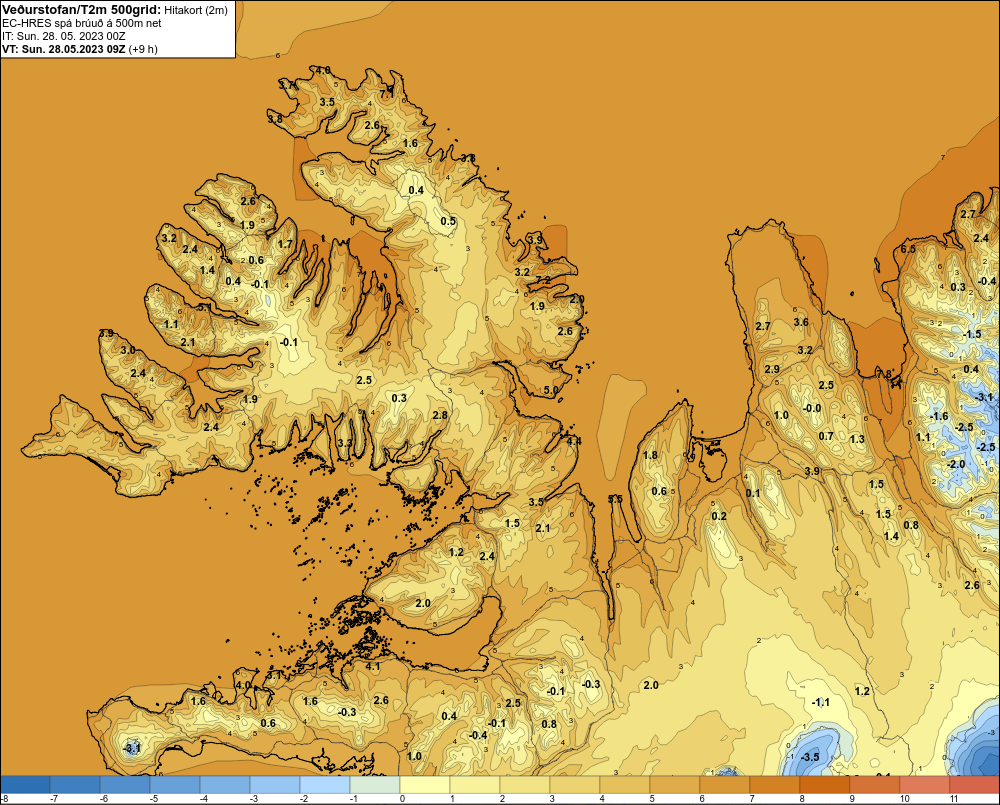The width and height of the screenshot is (1000, 805).
Task: Click the "1.3" temperature value
Action: pyautogui.click(x=857, y=439)
